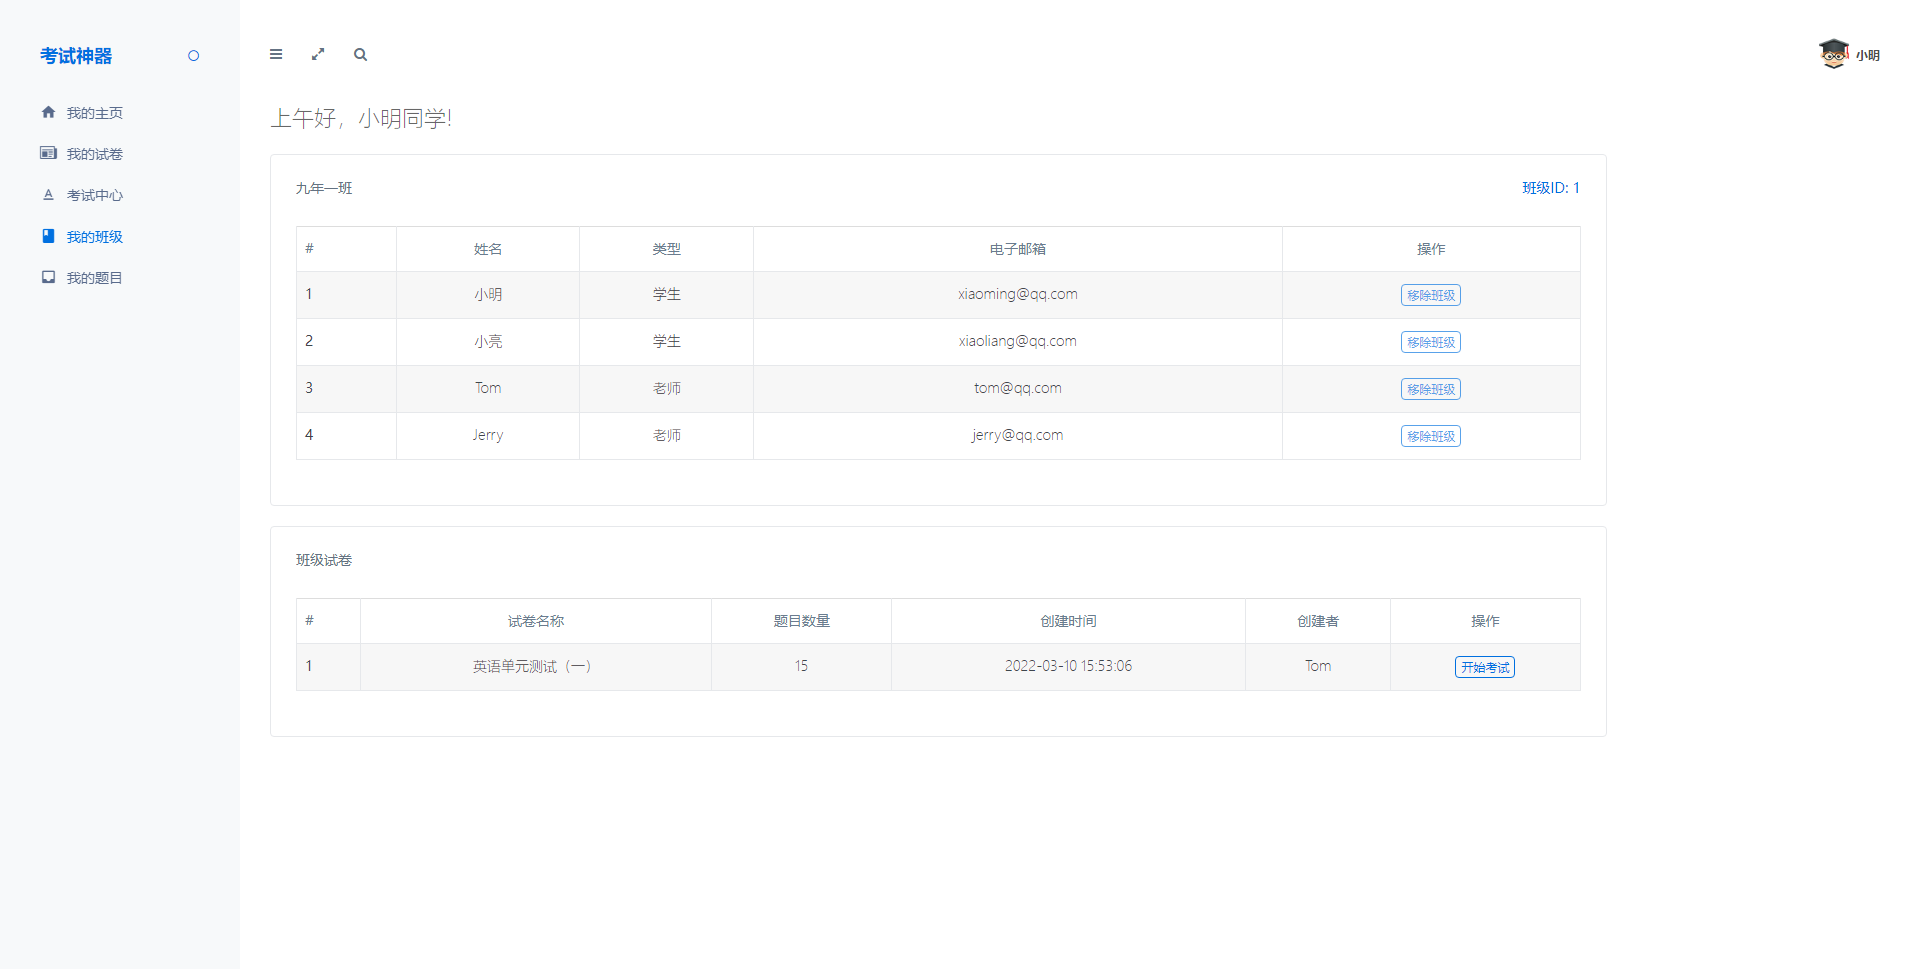Click the 试卷名称 column header

click(536, 621)
